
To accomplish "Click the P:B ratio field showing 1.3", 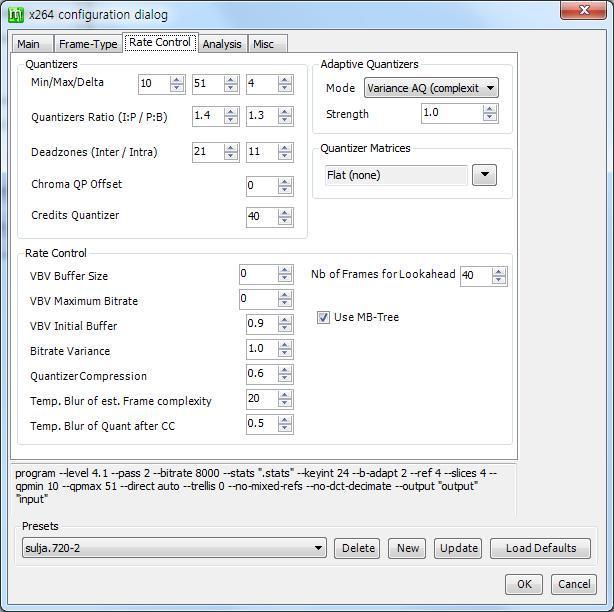I will (262, 116).
